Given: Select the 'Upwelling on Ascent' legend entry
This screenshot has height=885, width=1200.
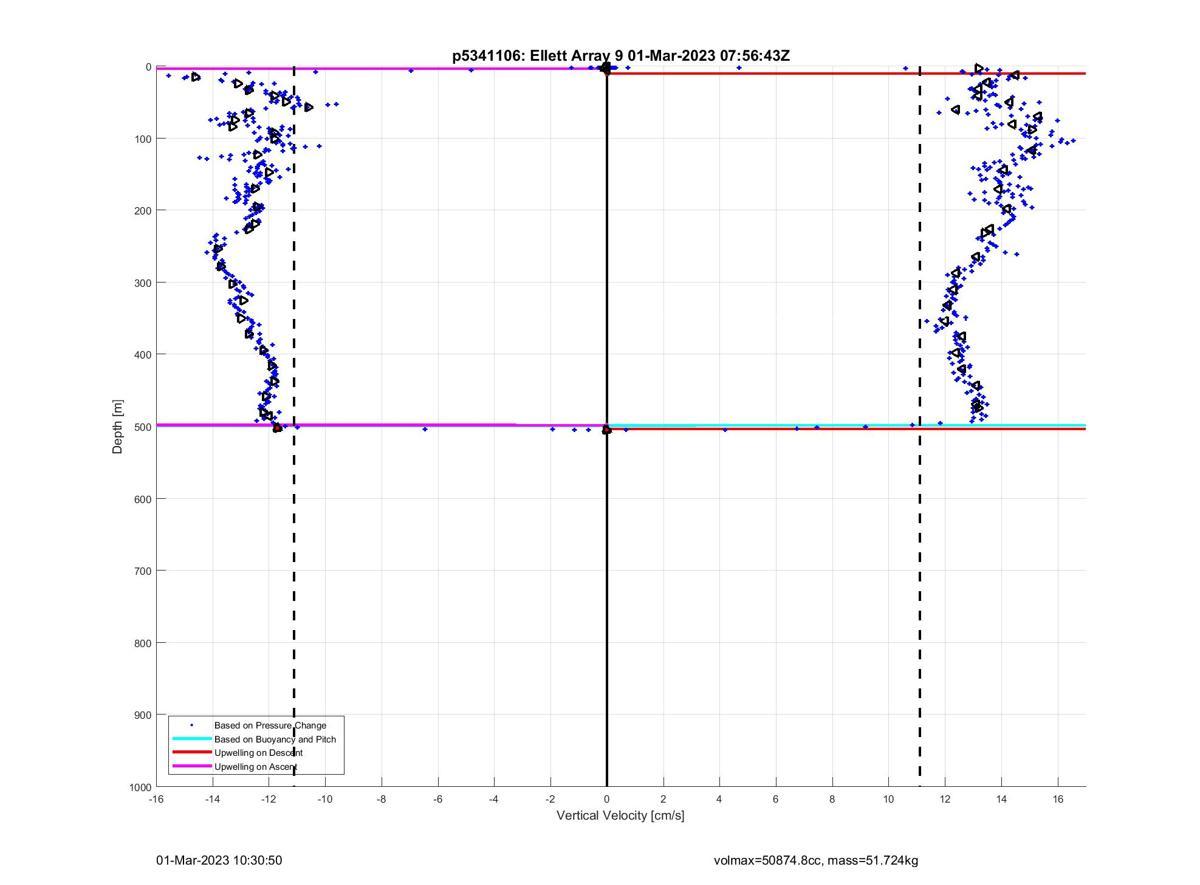Looking at the screenshot, I should [x=256, y=766].
